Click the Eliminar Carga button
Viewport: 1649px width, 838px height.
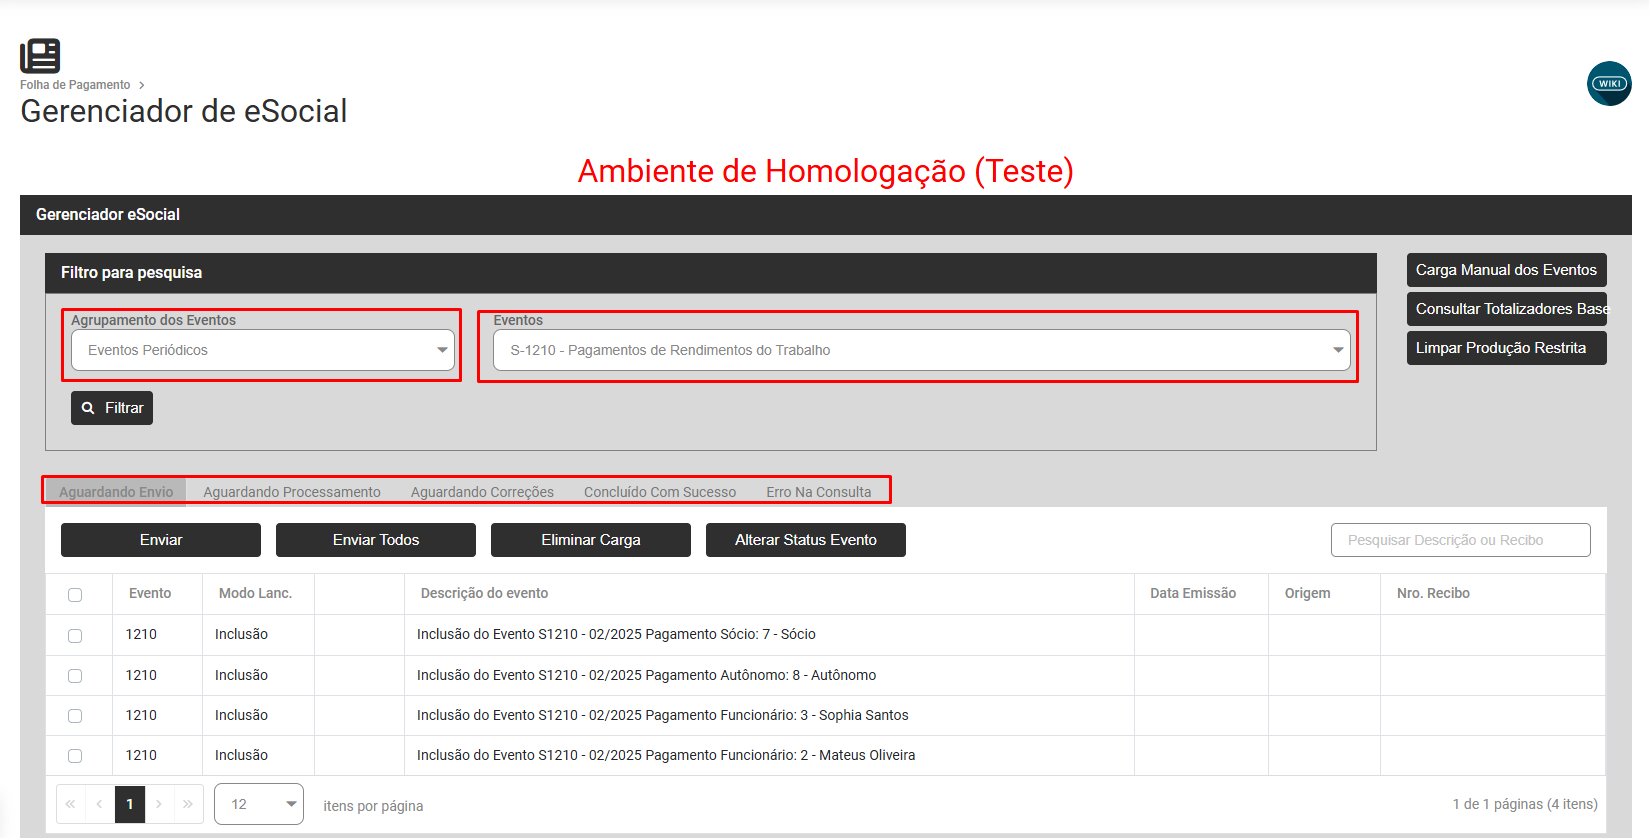click(x=591, y=540)
